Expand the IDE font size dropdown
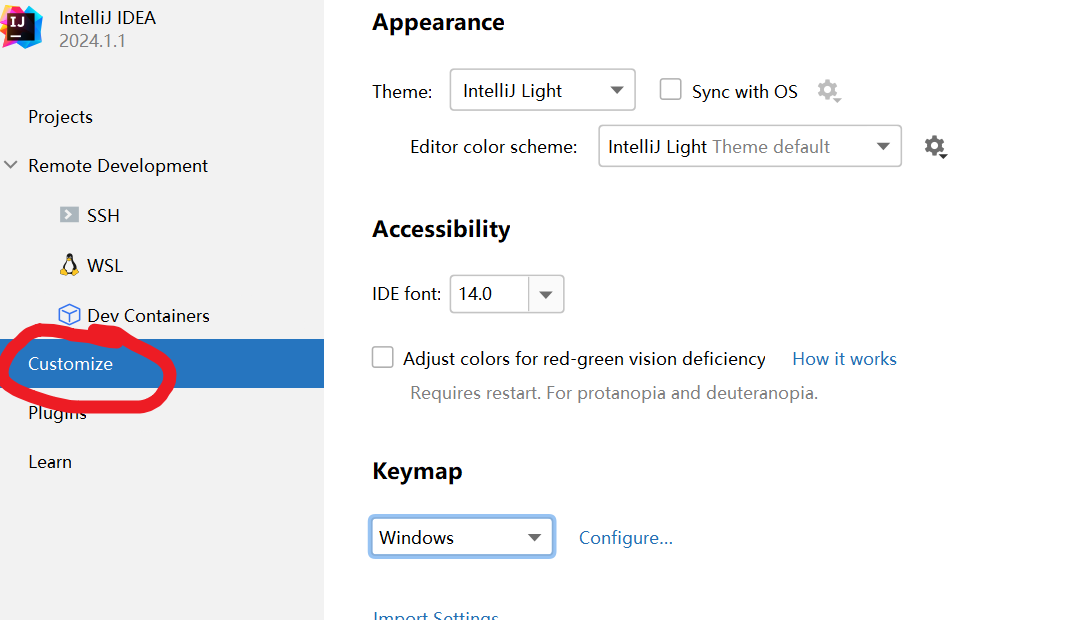This screenshot has width=1078, height=620. (x=546, y=294)
